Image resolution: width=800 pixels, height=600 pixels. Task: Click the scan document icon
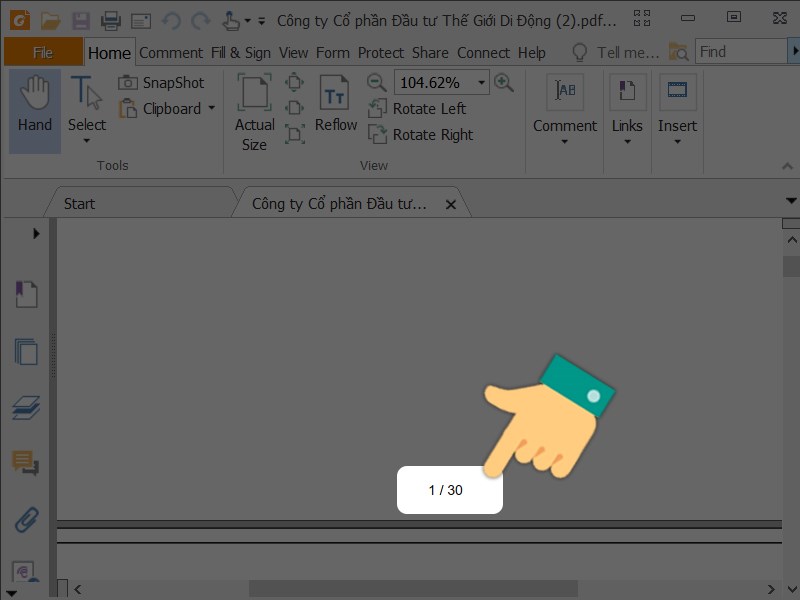(x=141, y=21)
